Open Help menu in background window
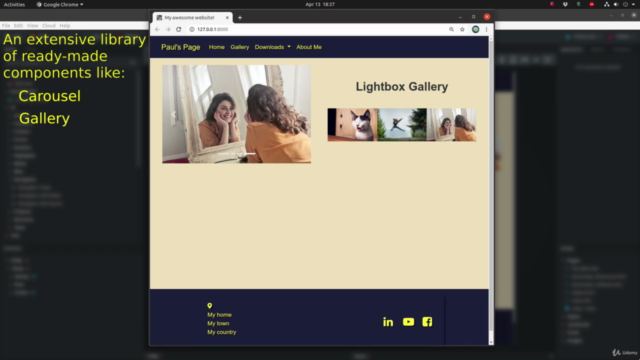This screenshot has width=640, height=360. pyautogui.click(x=64, y=26)
